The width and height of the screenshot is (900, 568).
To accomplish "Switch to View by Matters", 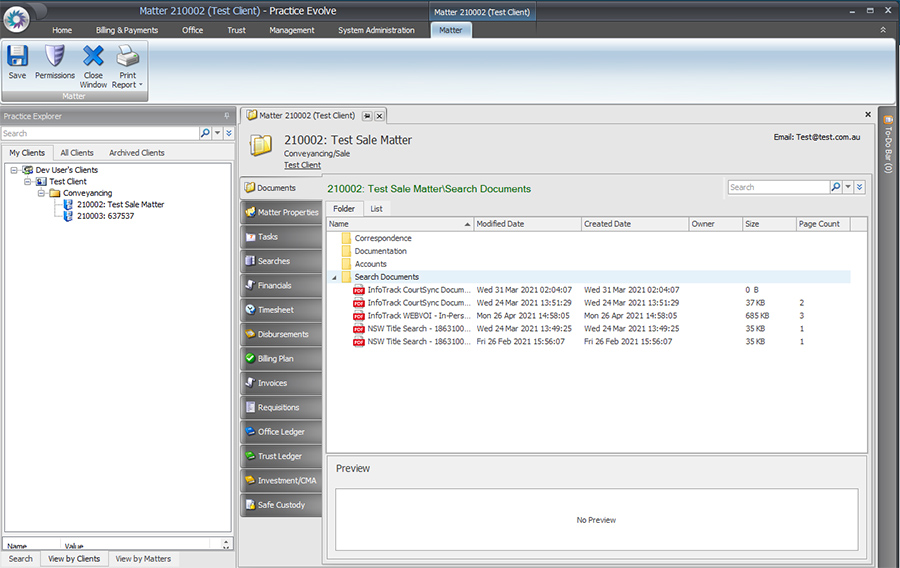I will 143,559.
